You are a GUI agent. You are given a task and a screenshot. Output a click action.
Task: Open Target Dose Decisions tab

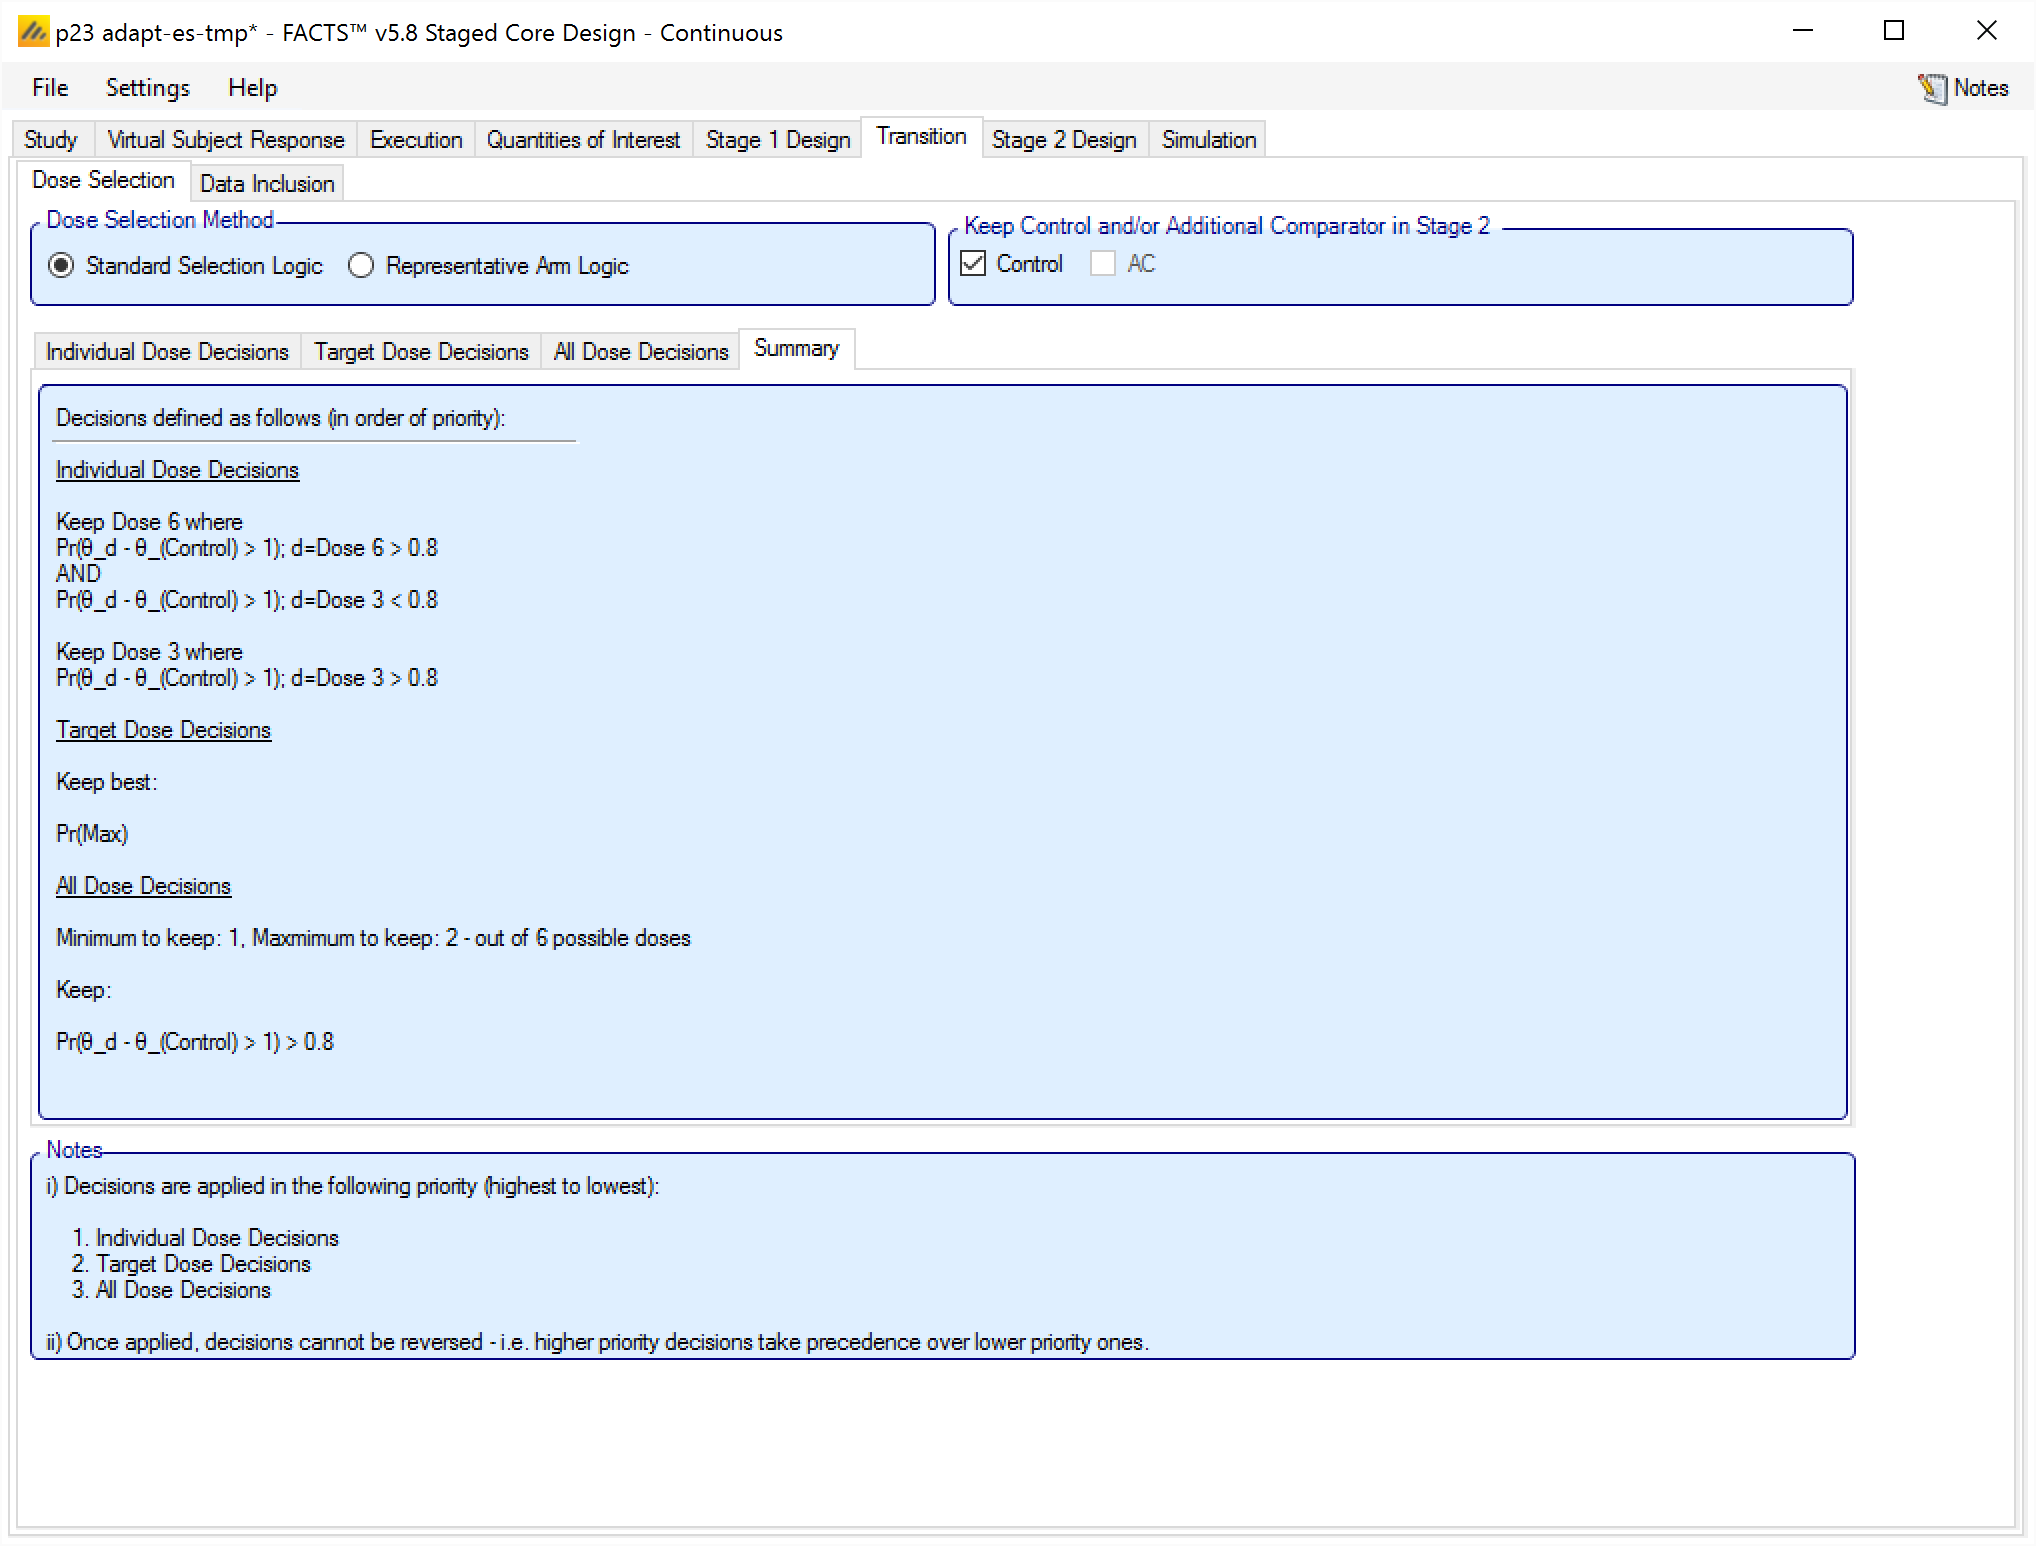tap(421, 352)
